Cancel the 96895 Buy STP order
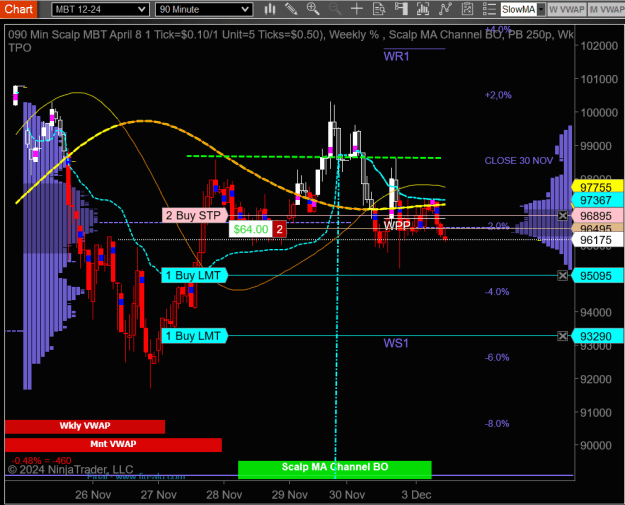 tap(562, 216)
